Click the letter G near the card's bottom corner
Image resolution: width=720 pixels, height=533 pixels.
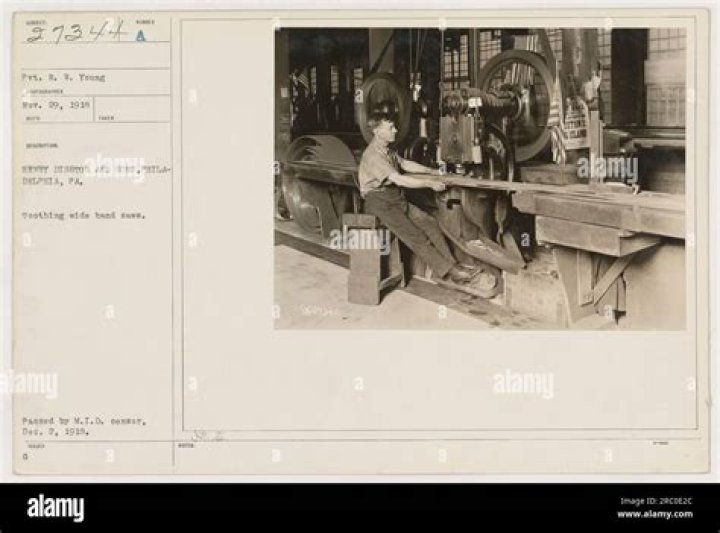pyautogui.click(x=25, y=457)
